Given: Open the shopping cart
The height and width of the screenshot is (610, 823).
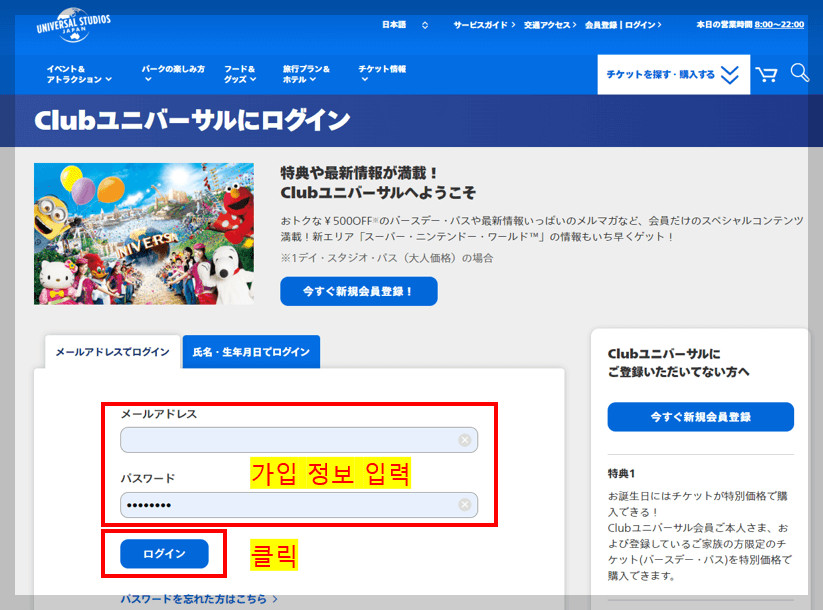Looking at the screenshot, I should coord(765,73).
